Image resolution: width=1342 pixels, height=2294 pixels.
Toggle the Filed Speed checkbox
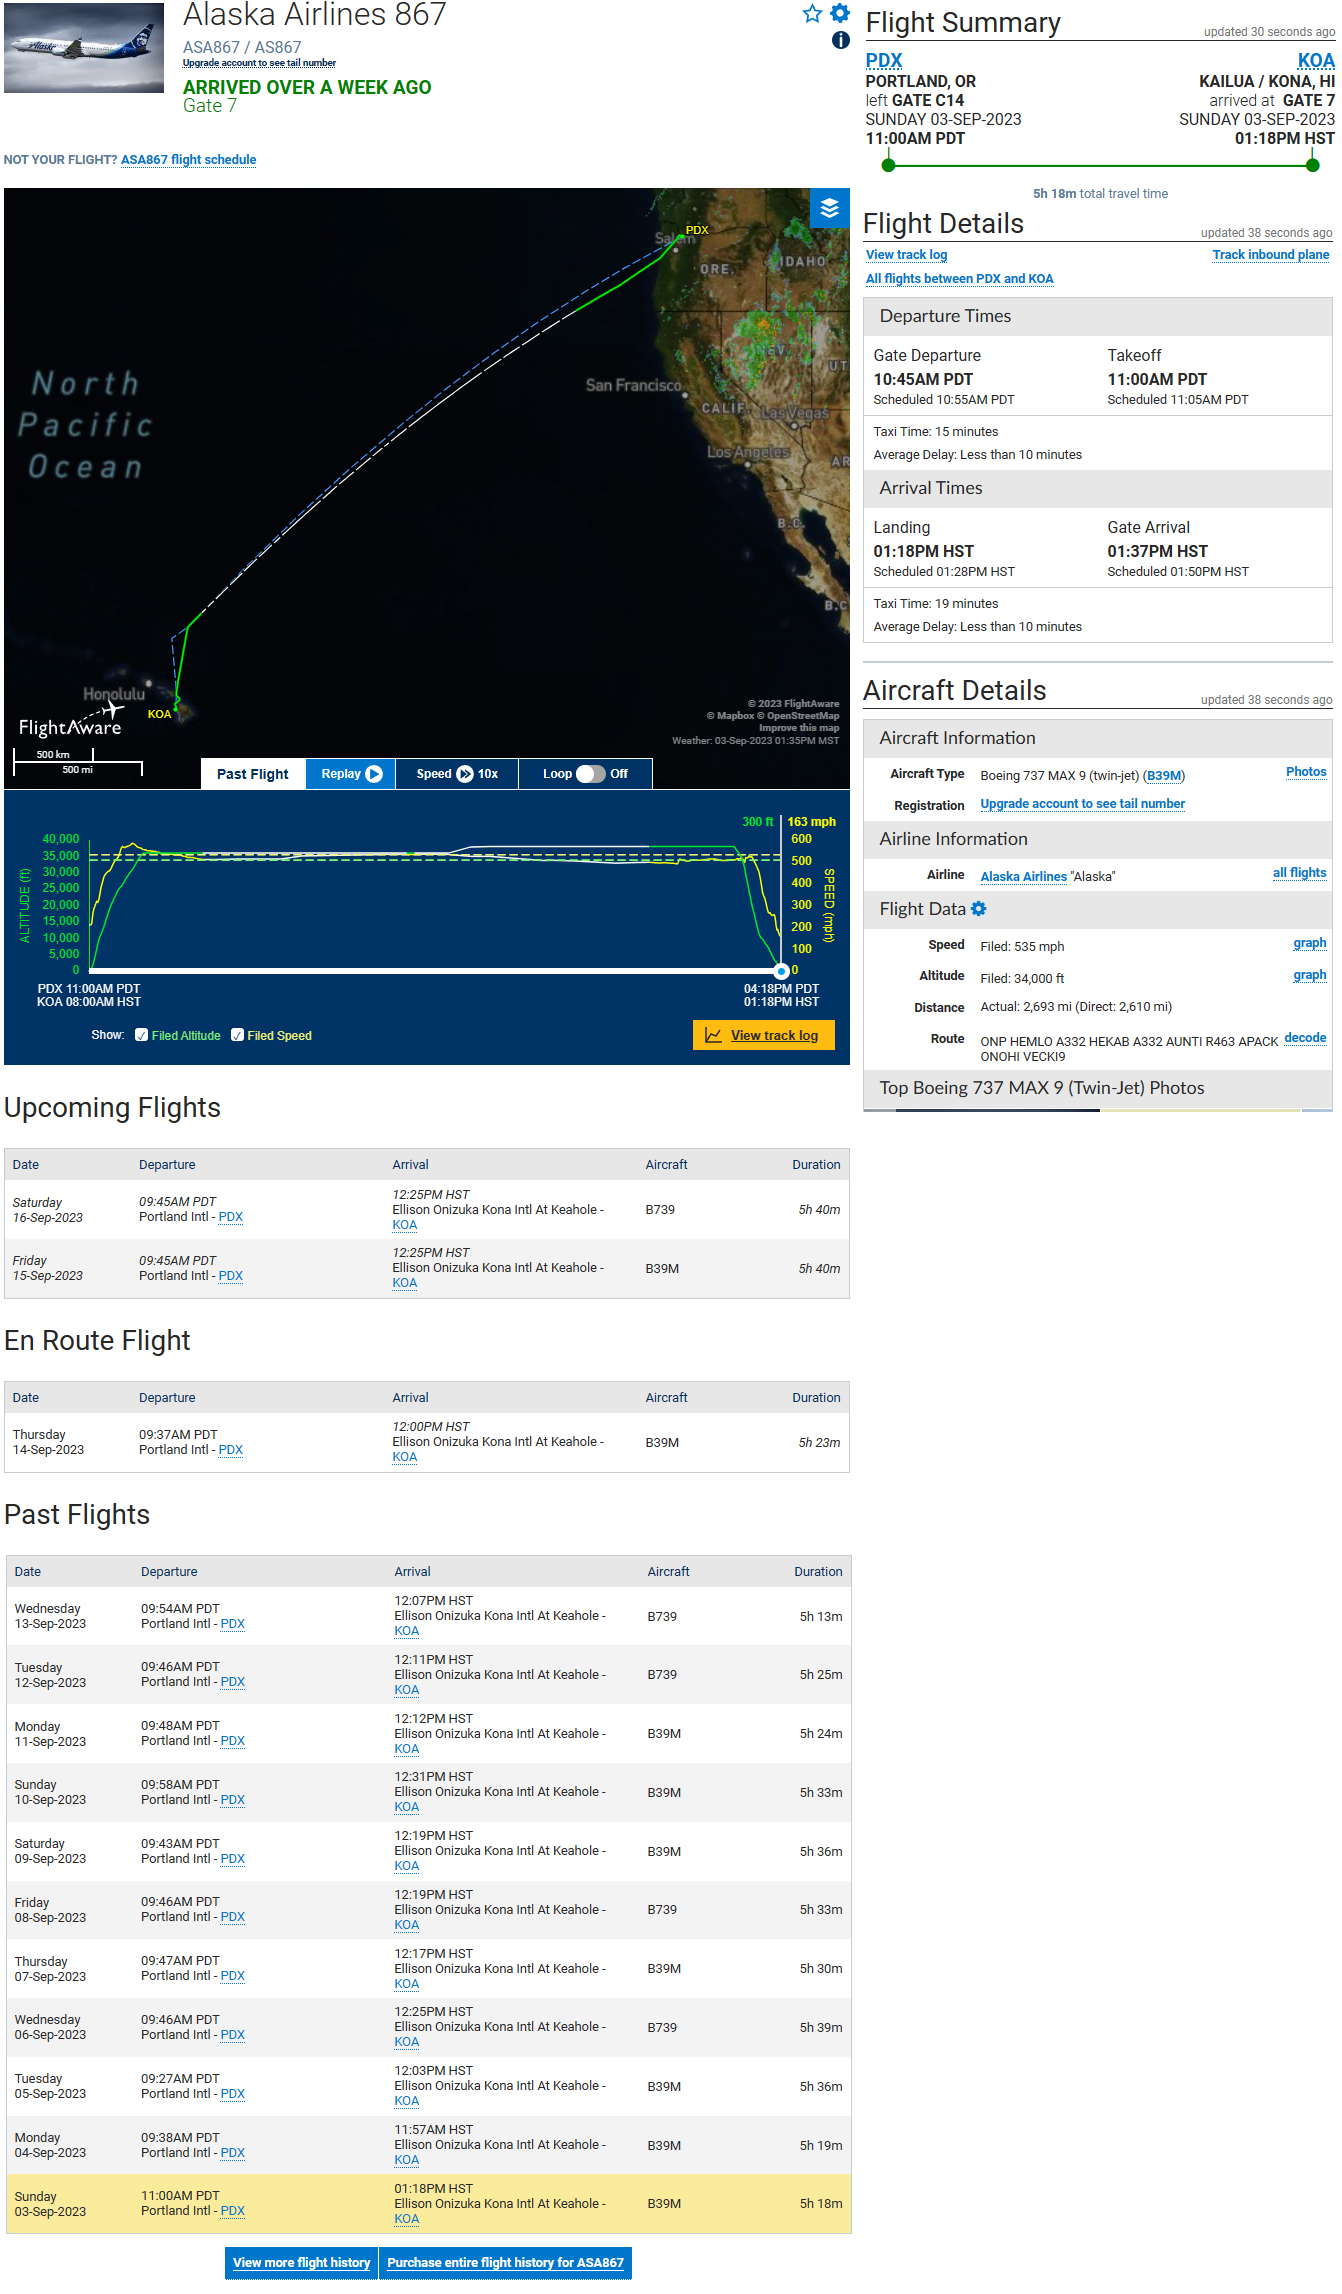(x=238, y=1035)
